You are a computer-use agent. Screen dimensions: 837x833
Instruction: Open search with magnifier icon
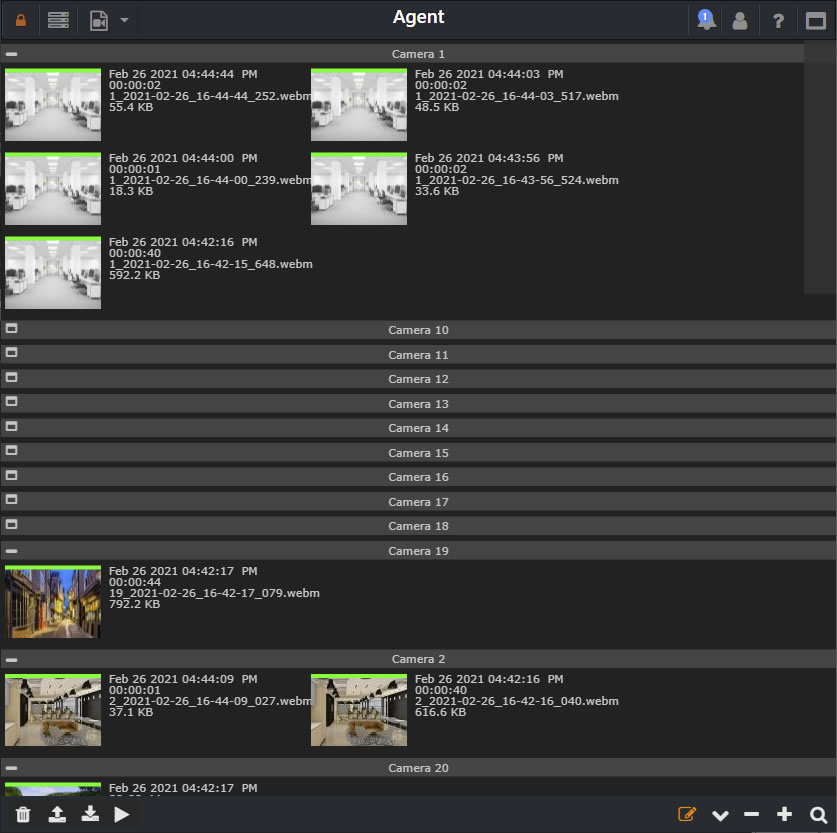click(x=818, y=814)
